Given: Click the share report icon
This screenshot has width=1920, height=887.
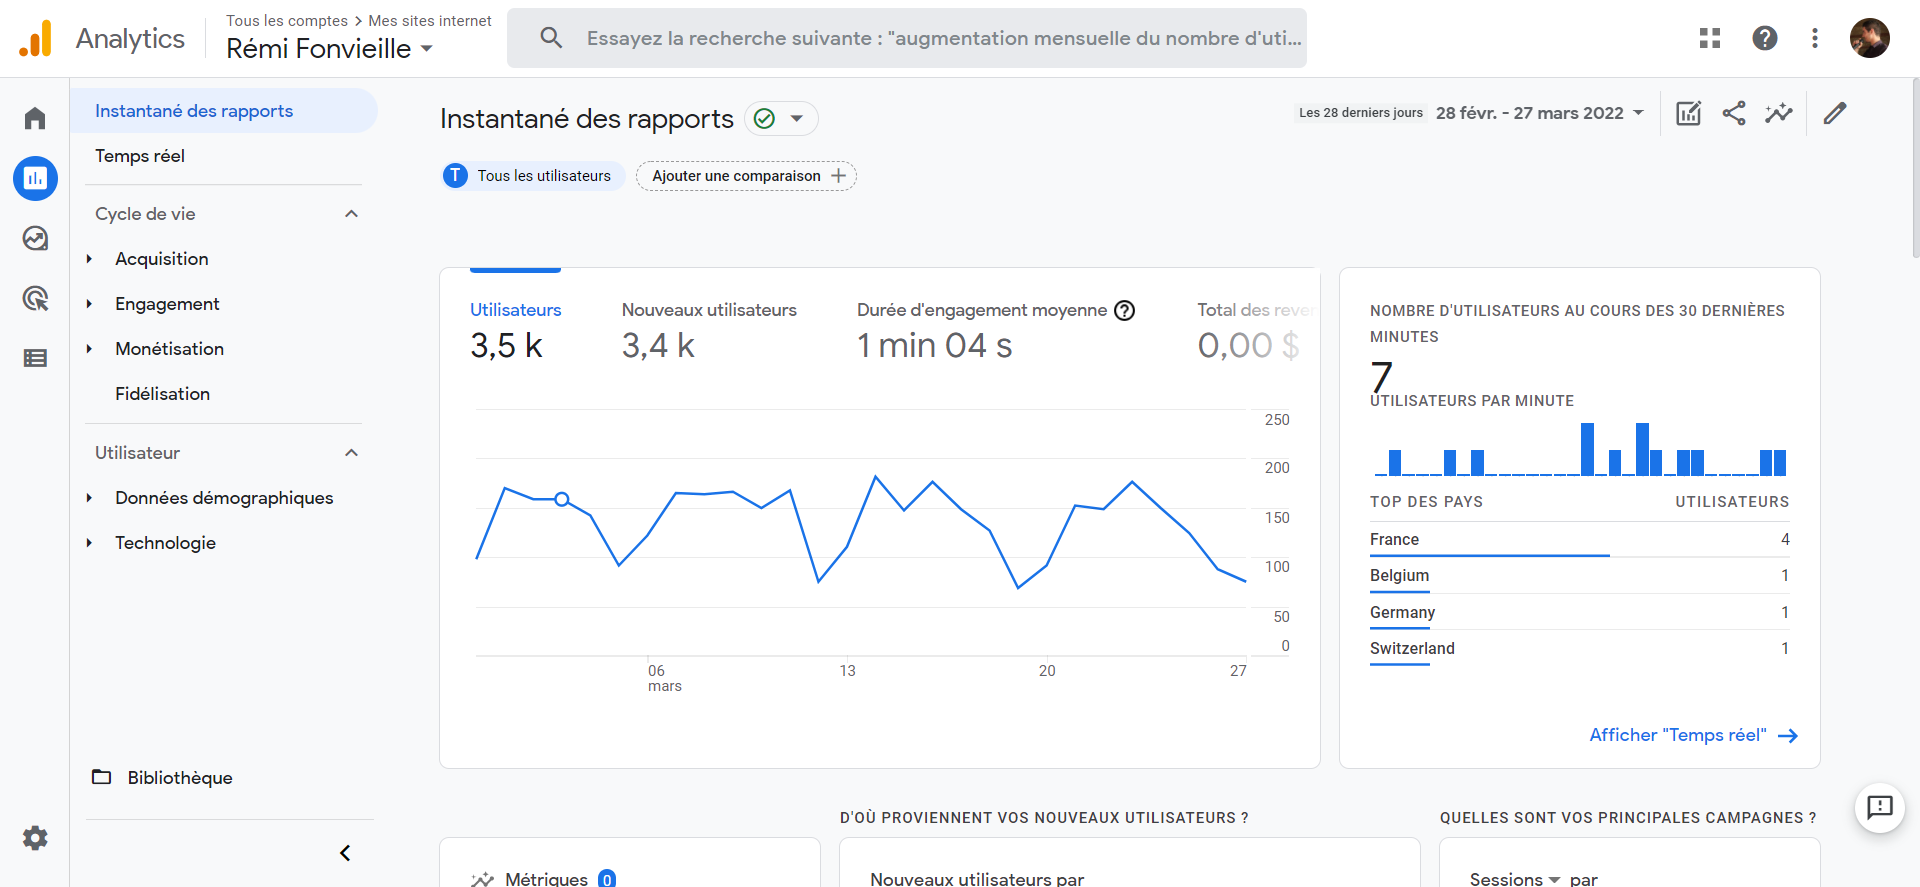Looking at the screenshot, I should (1734, 113).
